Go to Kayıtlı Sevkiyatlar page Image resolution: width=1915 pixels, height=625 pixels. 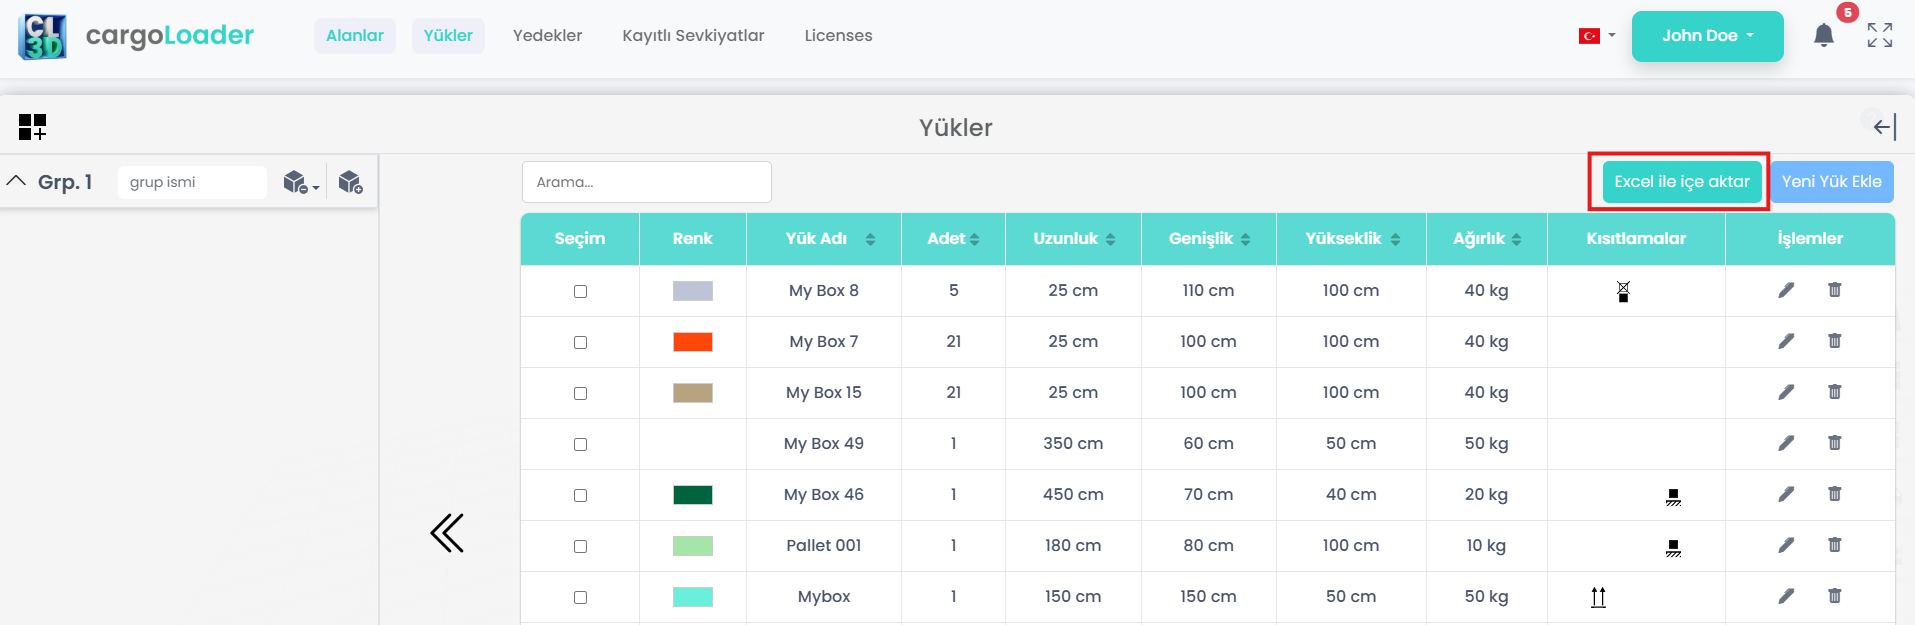693,36
